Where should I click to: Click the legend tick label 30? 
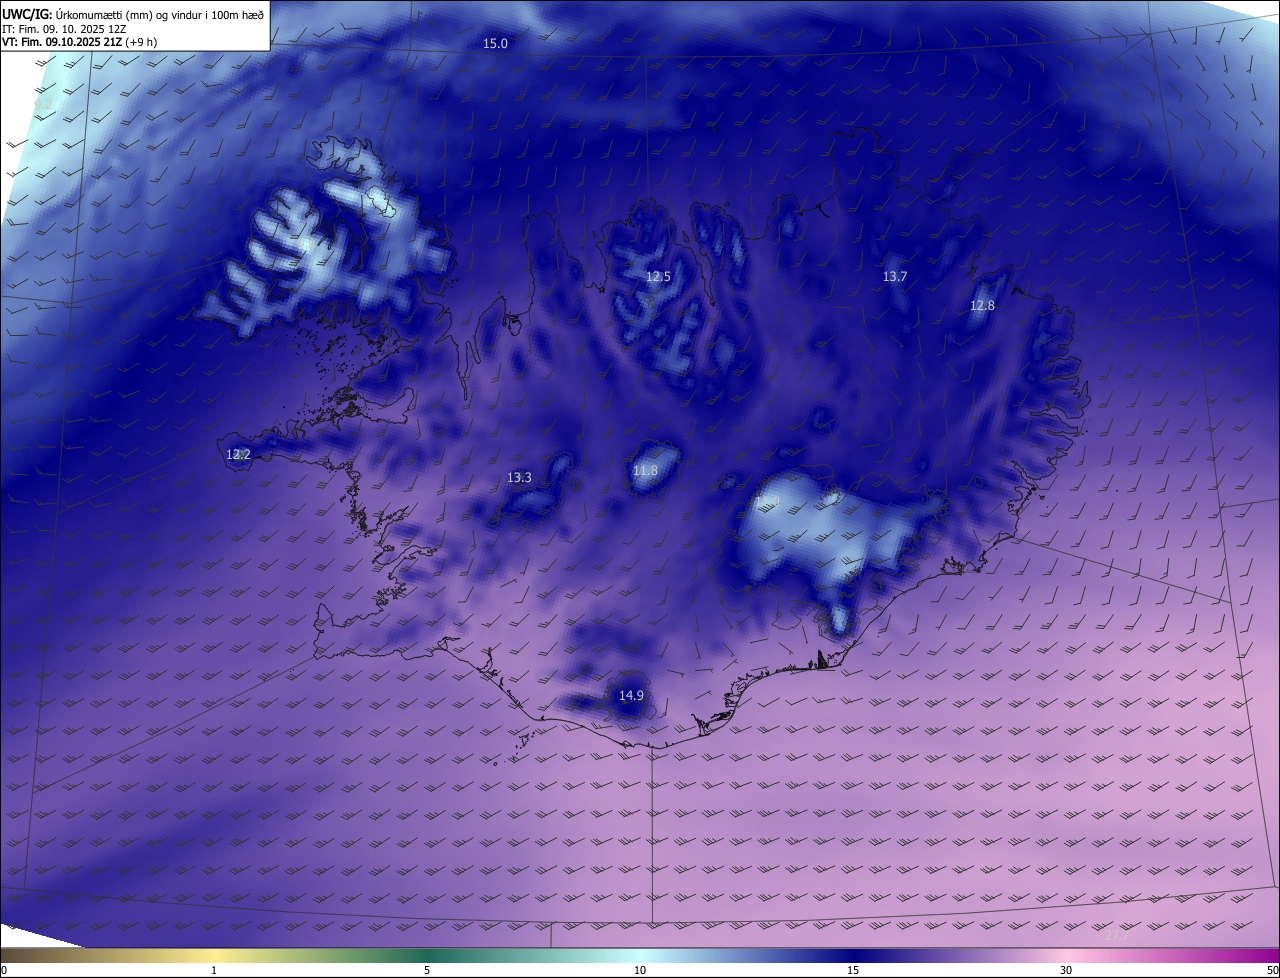point(1066,970)
